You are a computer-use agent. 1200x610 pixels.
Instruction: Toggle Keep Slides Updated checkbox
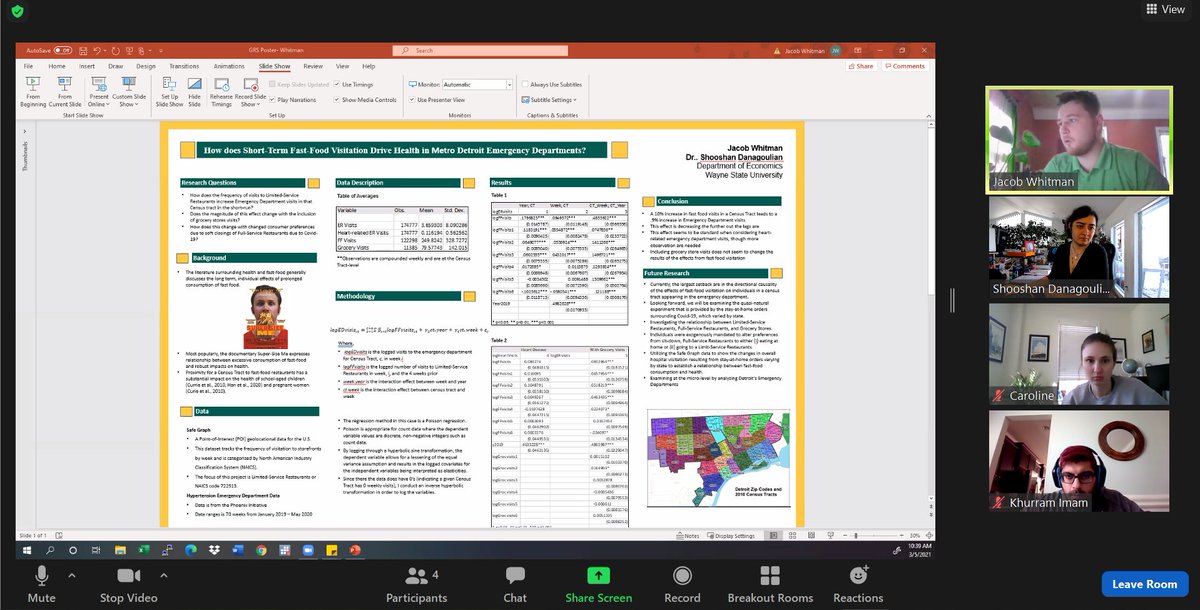pos(272,85)
